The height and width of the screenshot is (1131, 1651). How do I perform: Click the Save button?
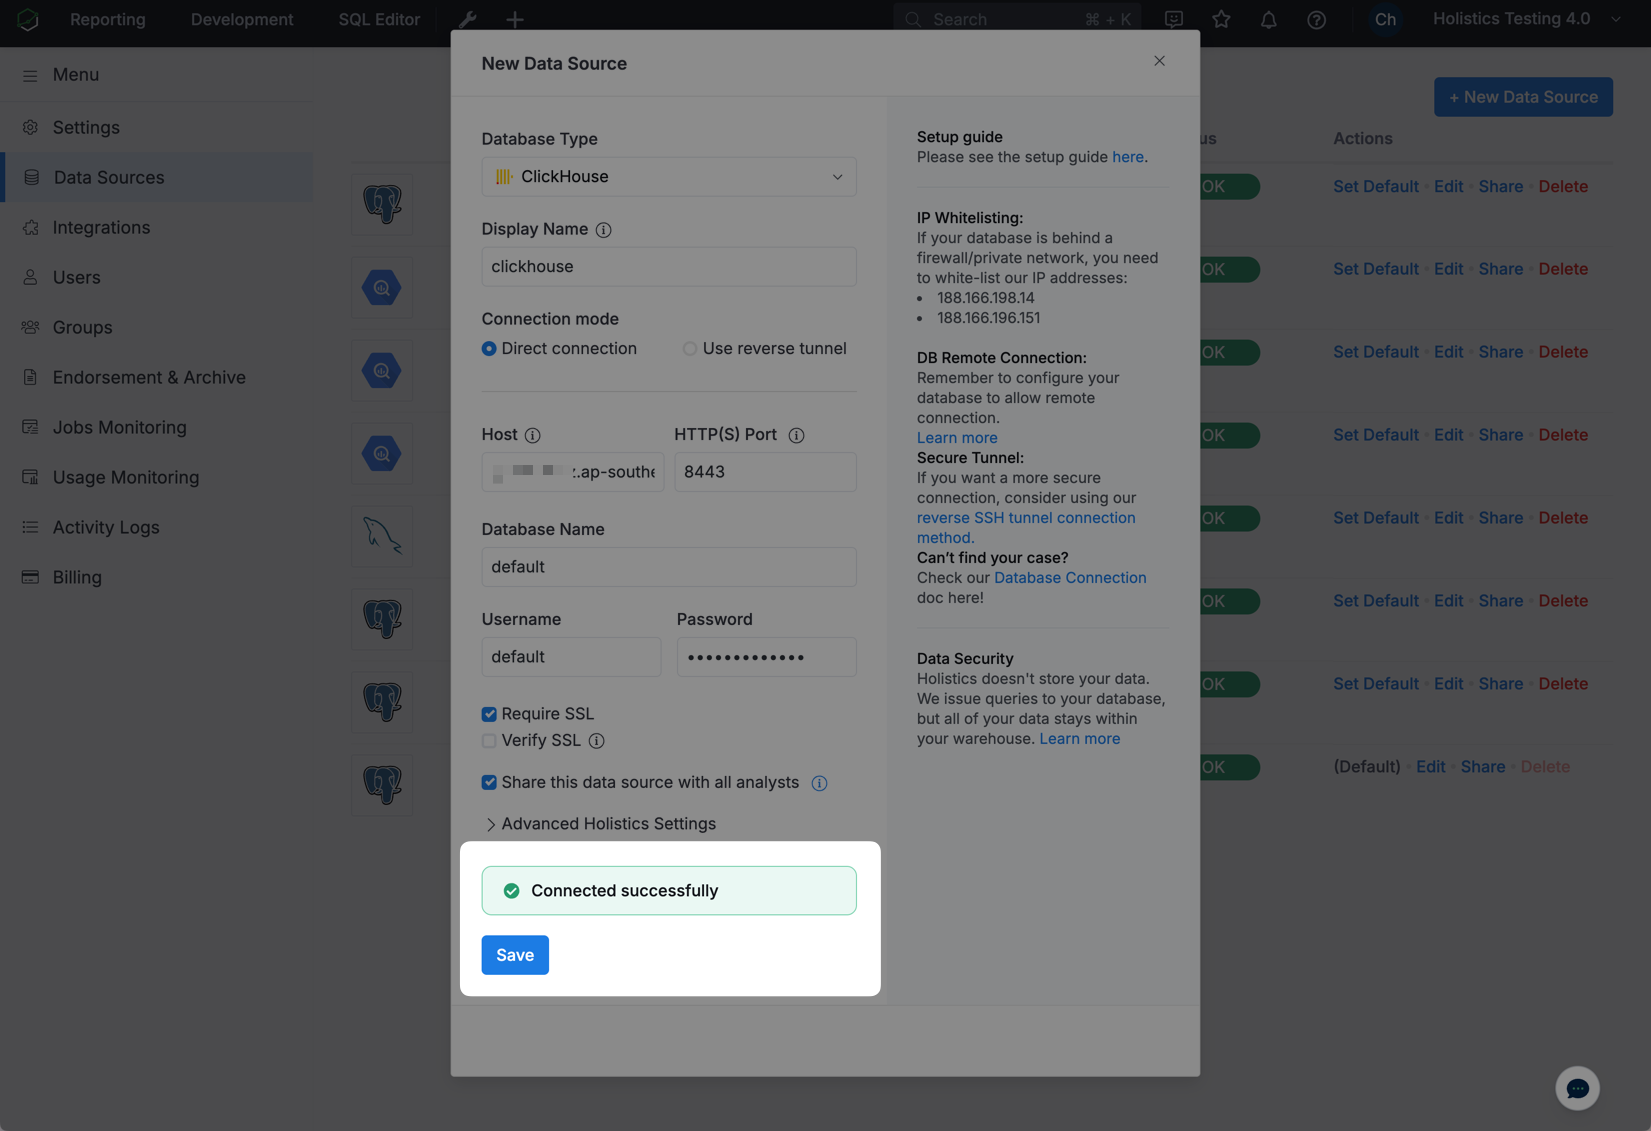[514, 955]
